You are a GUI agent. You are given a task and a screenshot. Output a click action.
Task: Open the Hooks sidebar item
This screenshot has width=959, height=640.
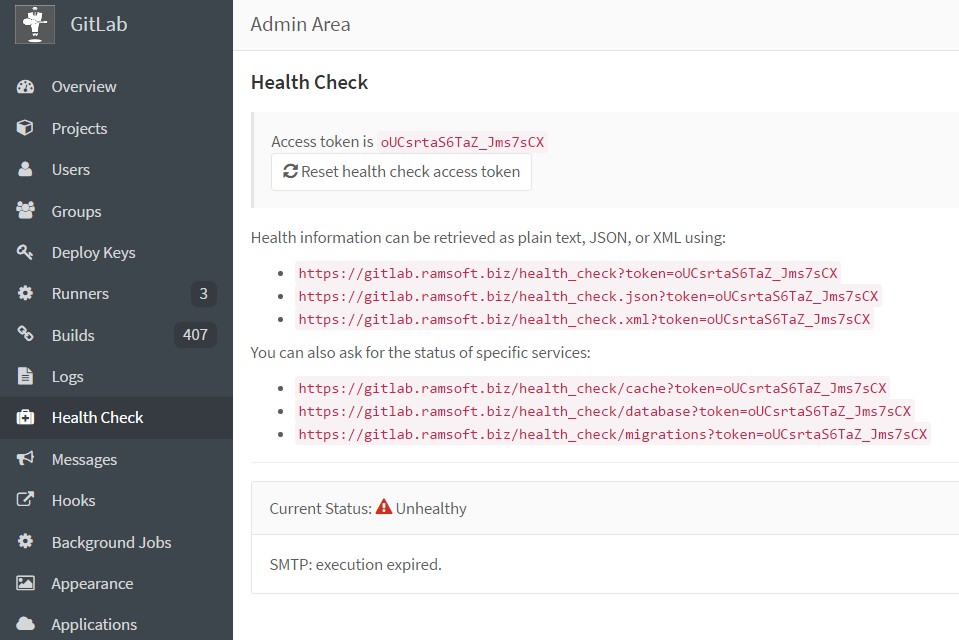click(x=73, y=501)
